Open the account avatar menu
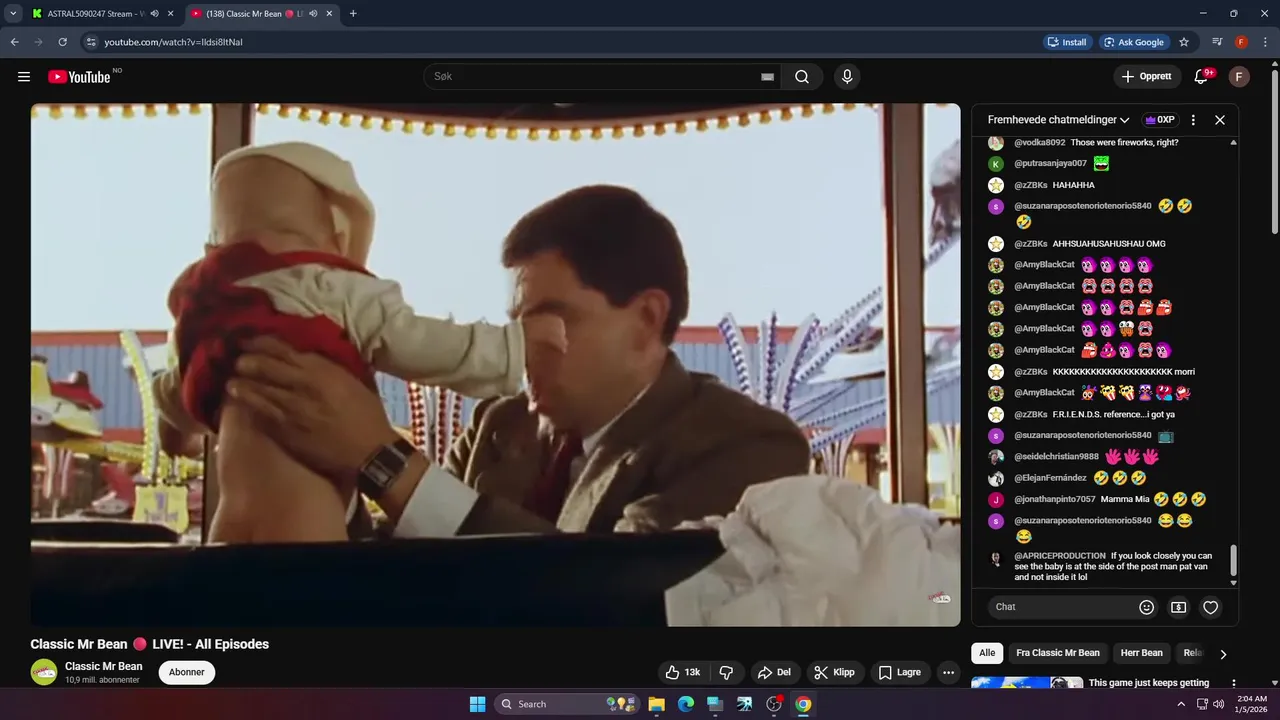Image resolution: width=1280 pixels, height=720 pixels. 1239,77
